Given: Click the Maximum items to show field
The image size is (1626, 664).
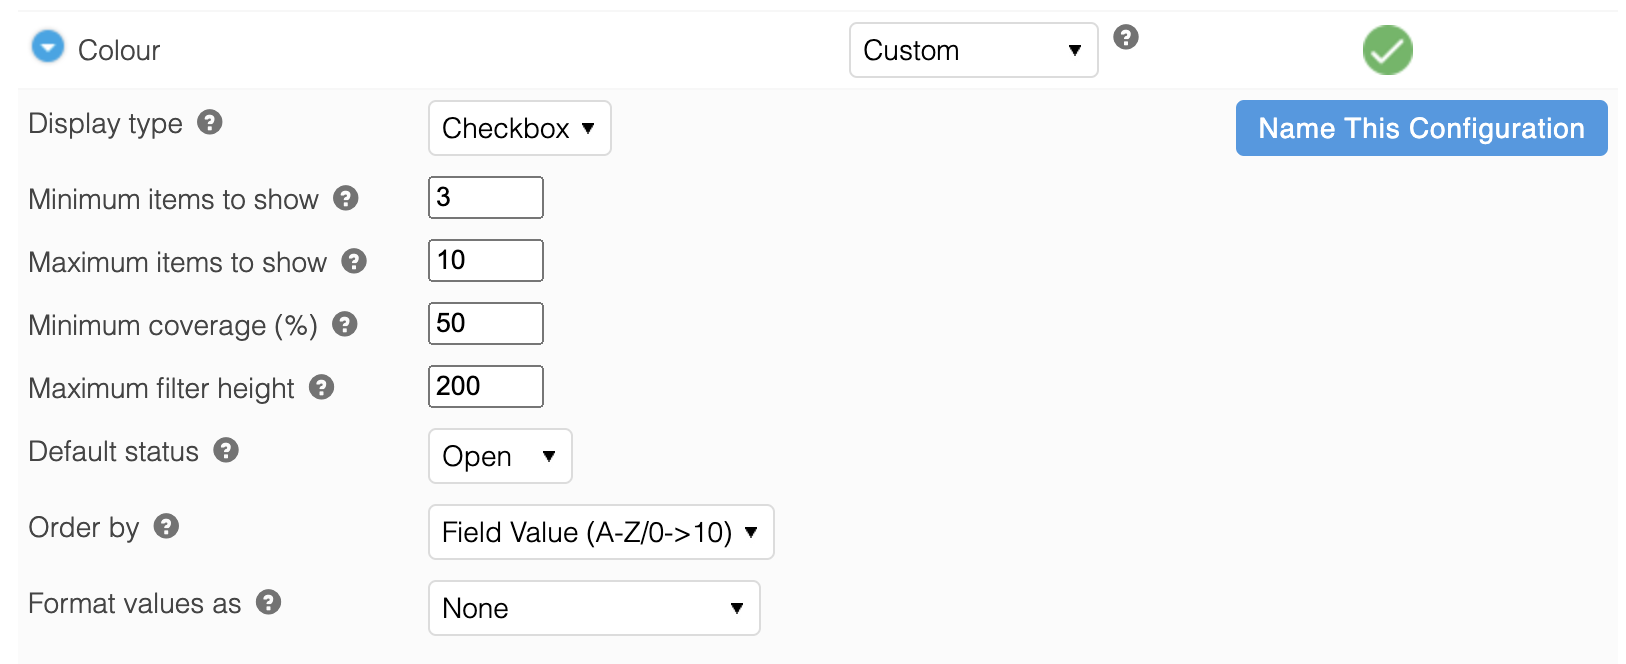Looking at the screenshot, I should 486,260.
